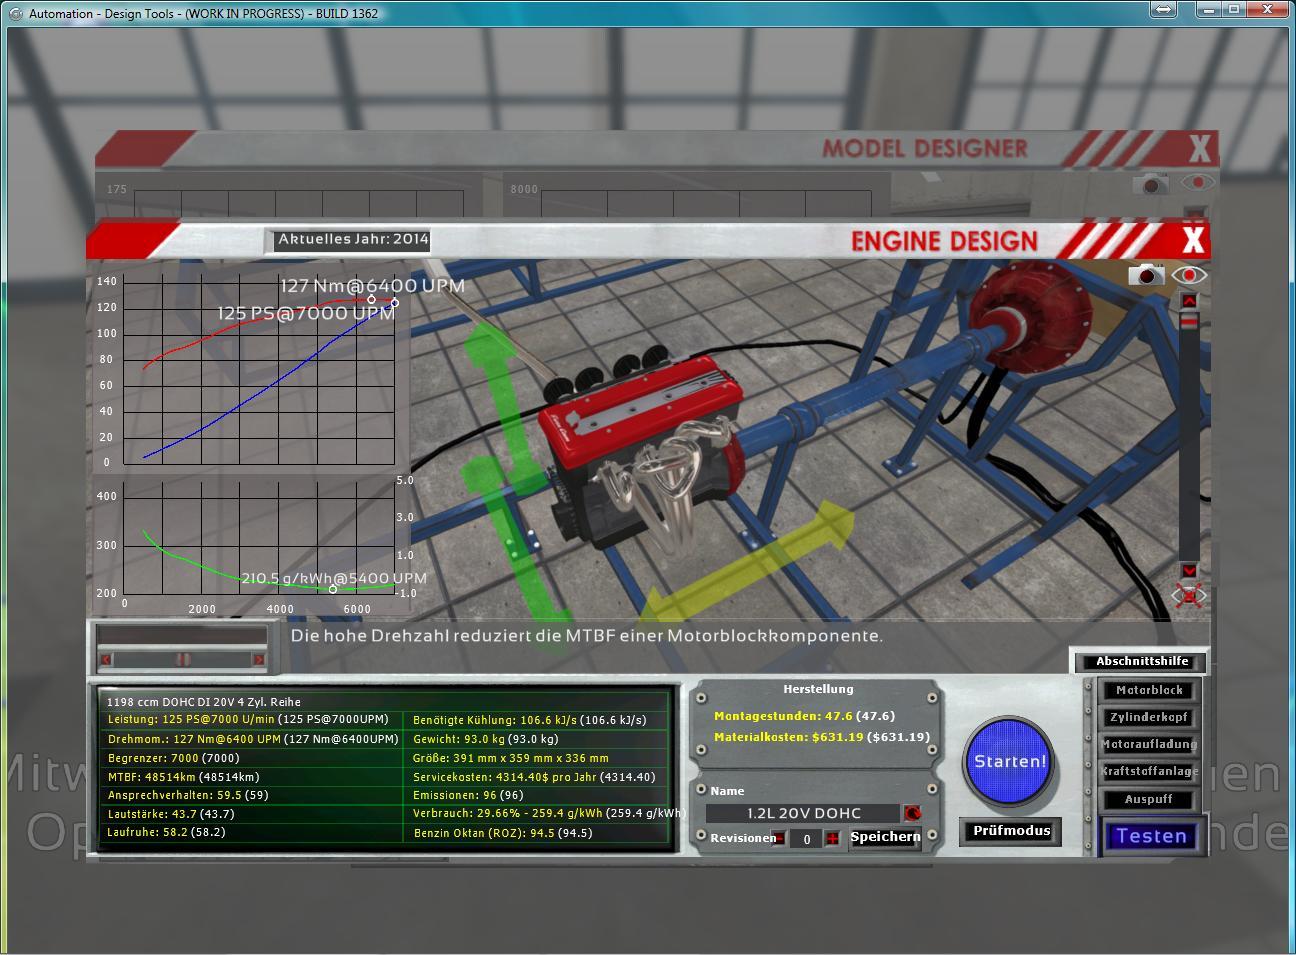The image size is (1296, 955).
Task: Close the Model Designer window
Action: click(x=1199, y=149)
